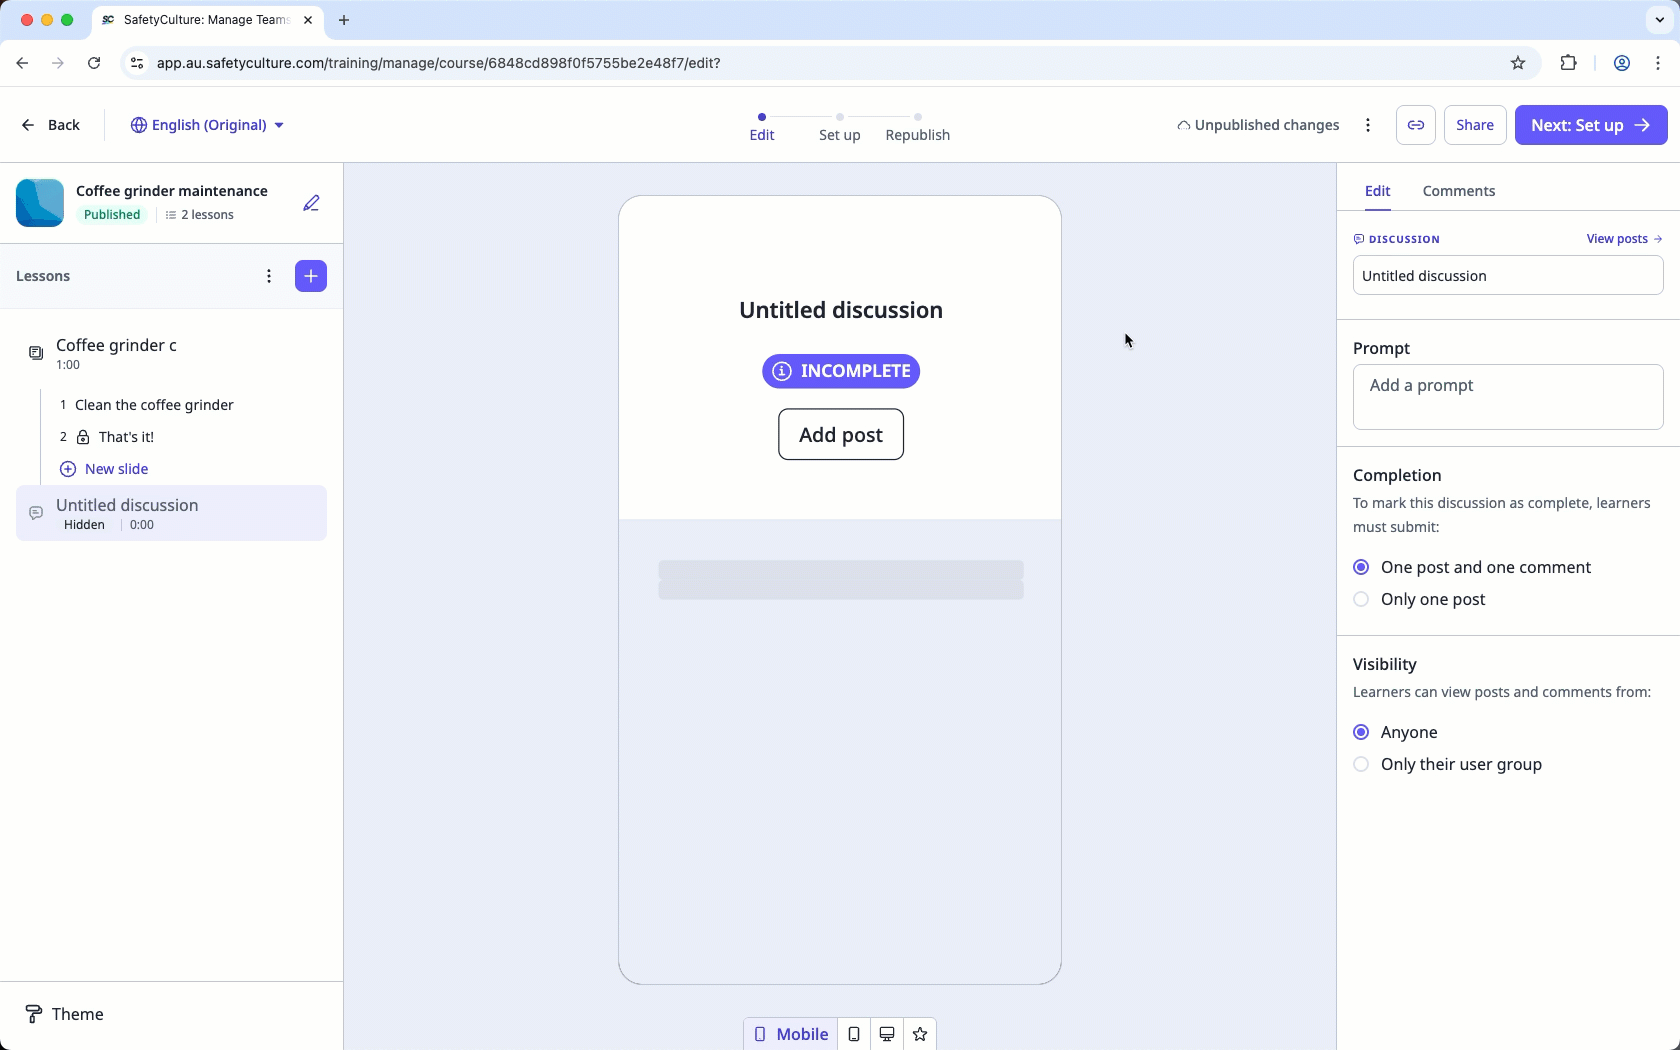Select the Edit step in progress bar

[762, 127]
